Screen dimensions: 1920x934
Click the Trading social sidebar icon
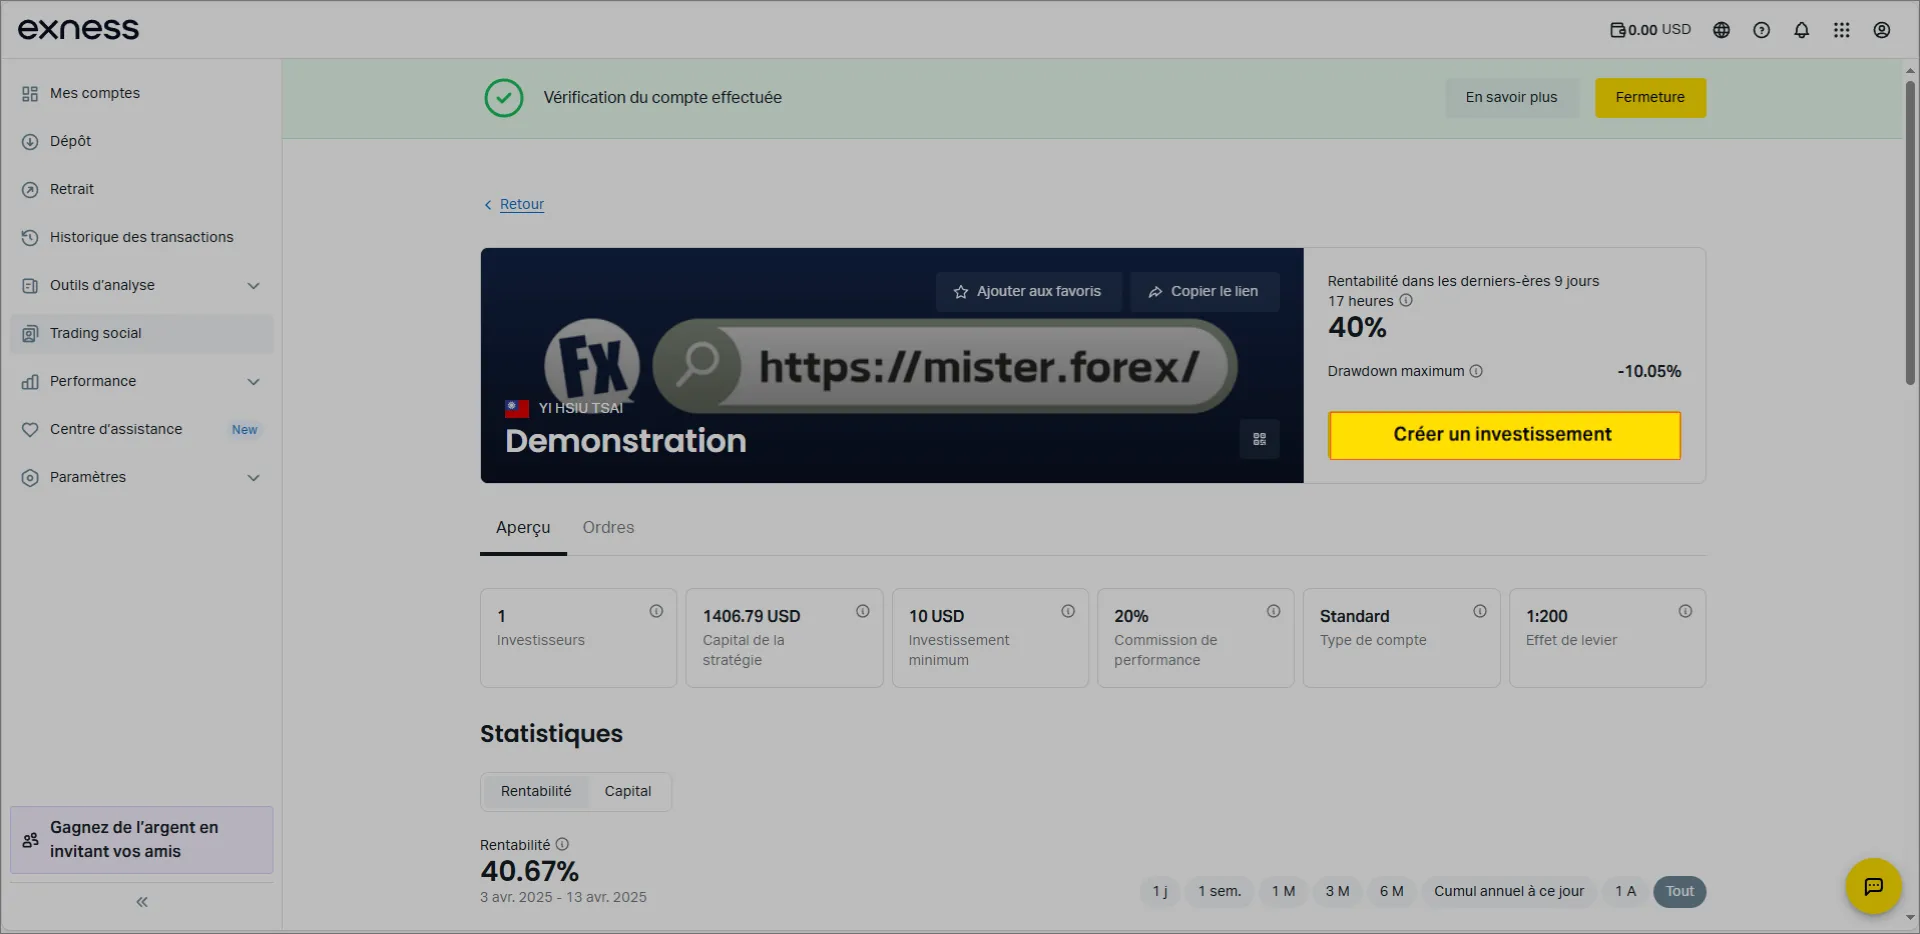(30, 334)
